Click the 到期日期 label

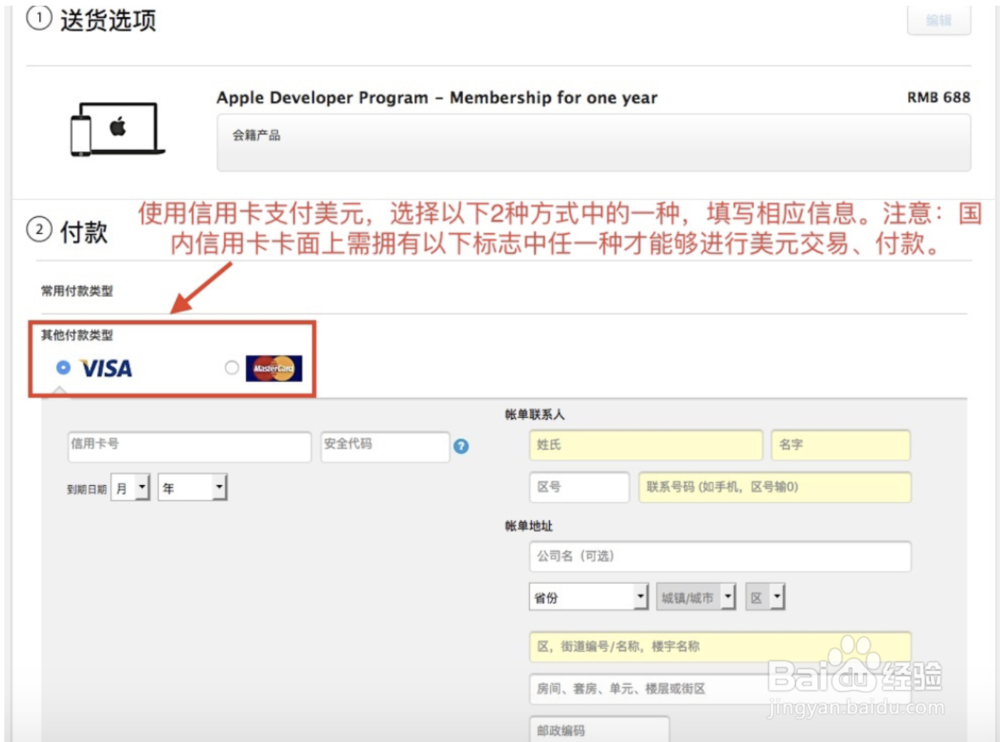87,489
